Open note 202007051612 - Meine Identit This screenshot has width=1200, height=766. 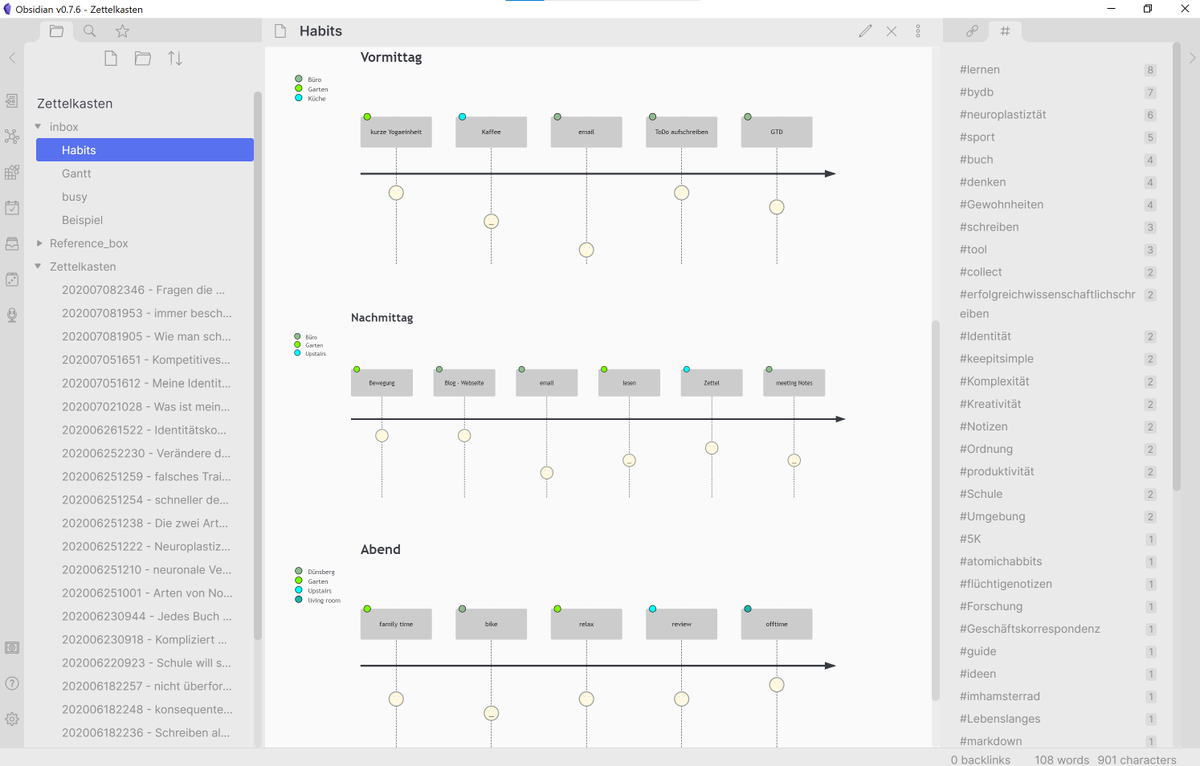[x=145, y=383]
